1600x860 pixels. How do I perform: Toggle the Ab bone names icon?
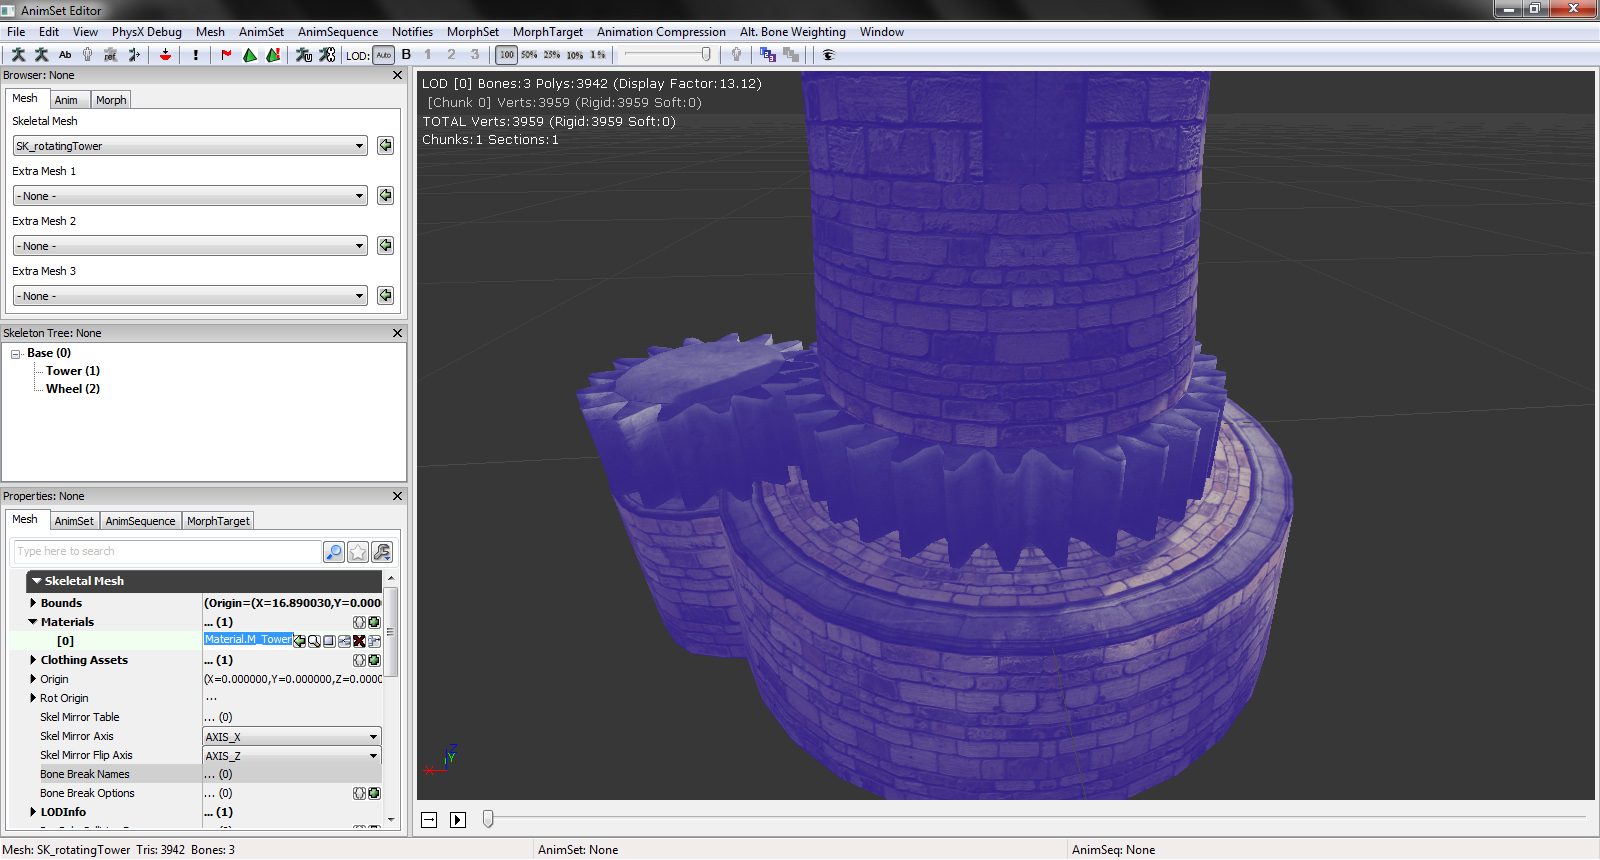[65, 55]
